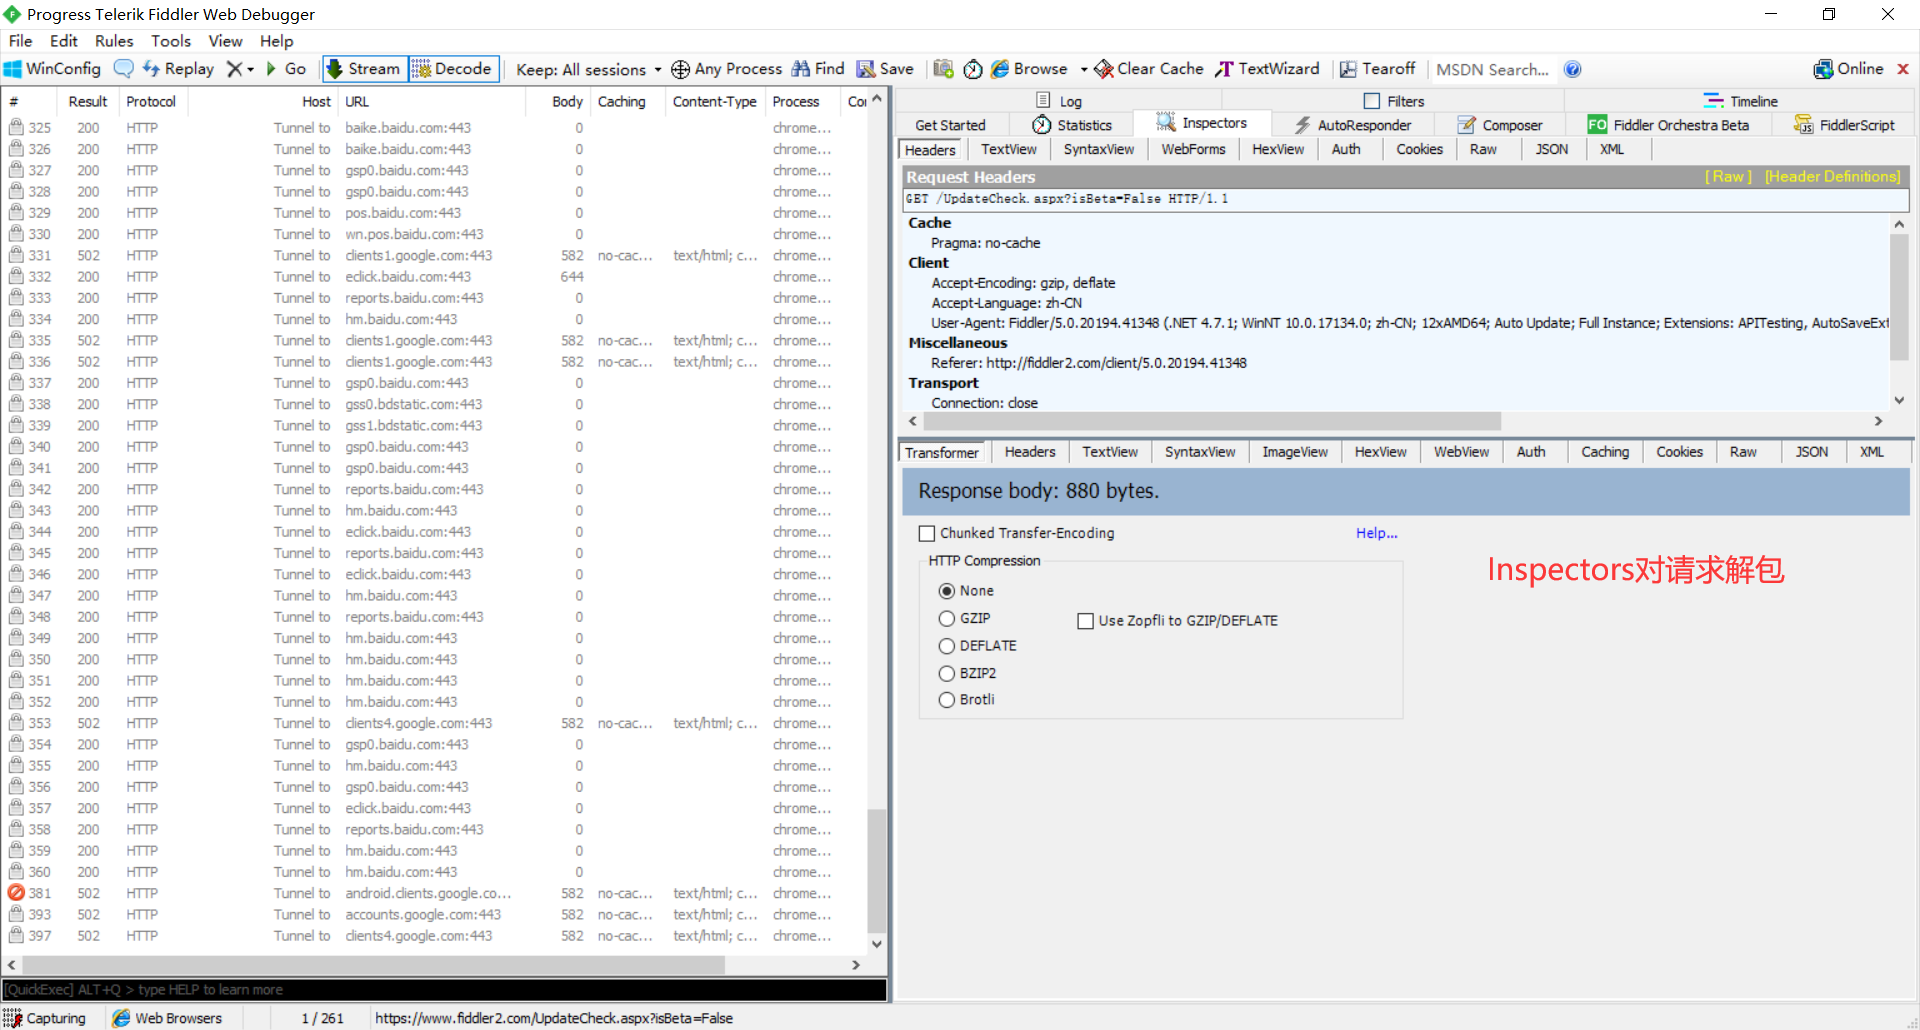Image resolution: width=1920 pixels, height=1030 pixels.
Task: Toggle Stream mode
Action: coord(364,69)
